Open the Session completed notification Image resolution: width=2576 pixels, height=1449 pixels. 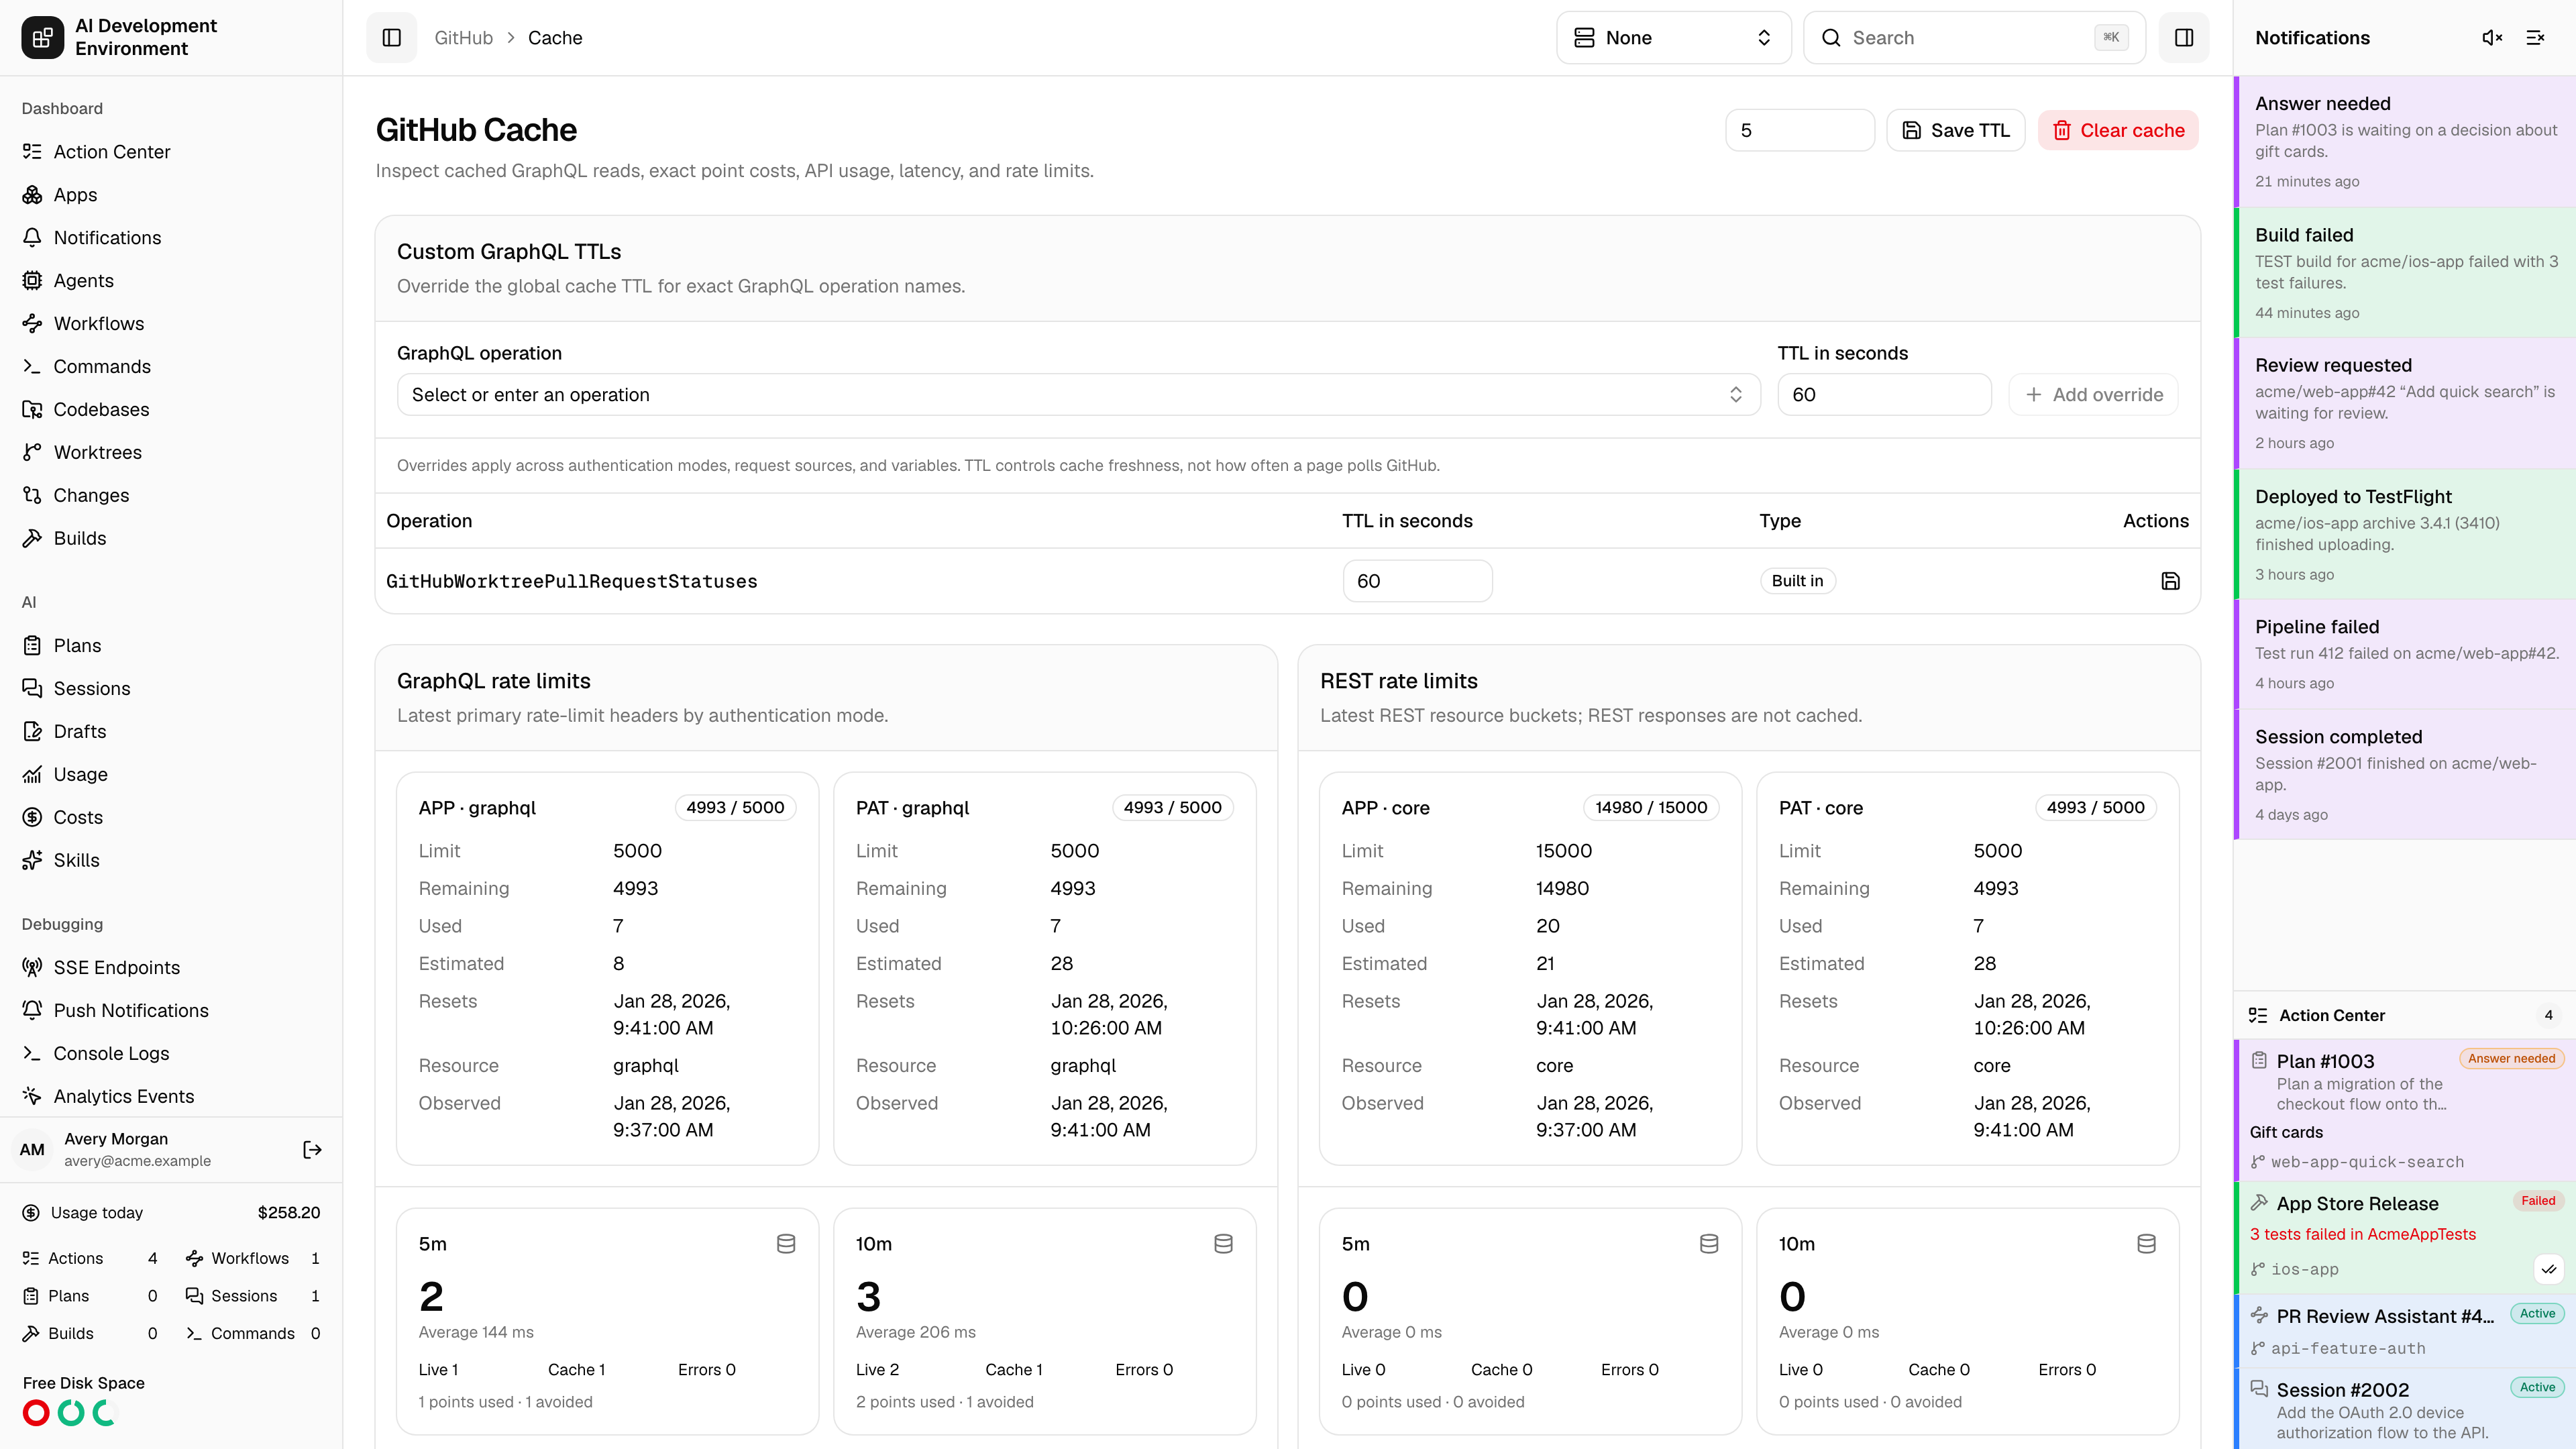coord(2404,775)
